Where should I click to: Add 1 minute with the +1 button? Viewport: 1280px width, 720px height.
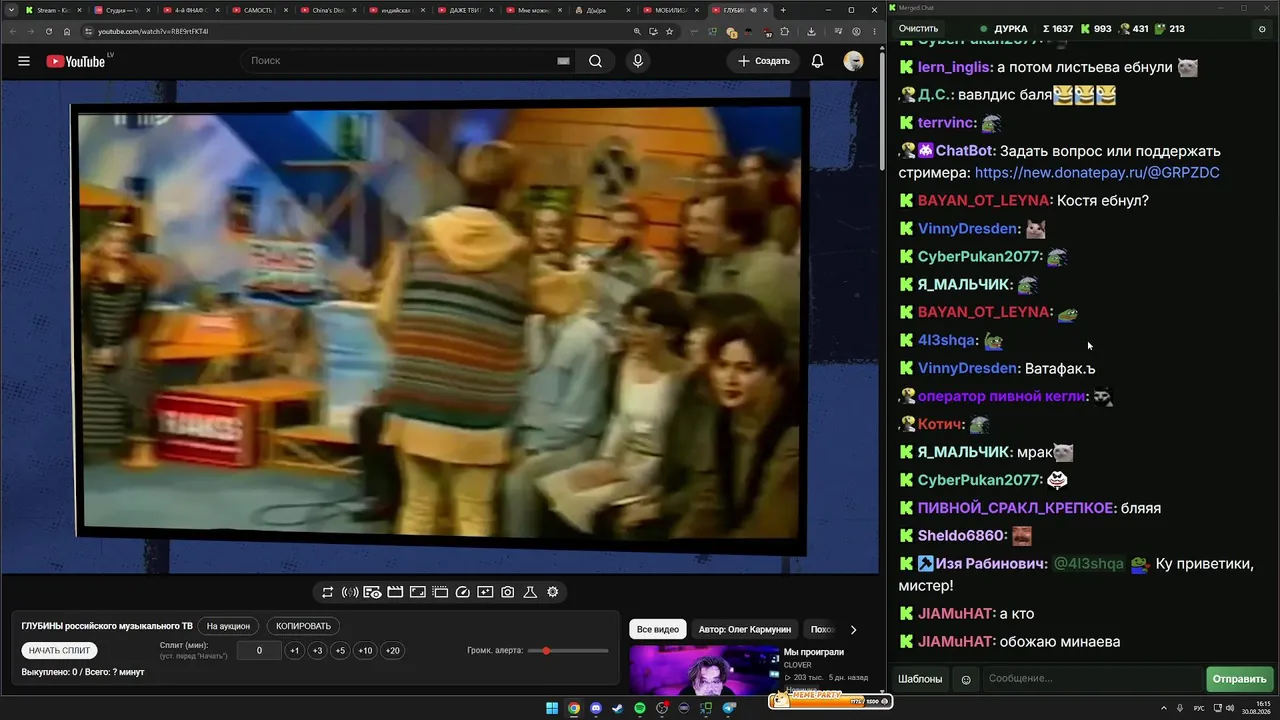tap(294, 651)
